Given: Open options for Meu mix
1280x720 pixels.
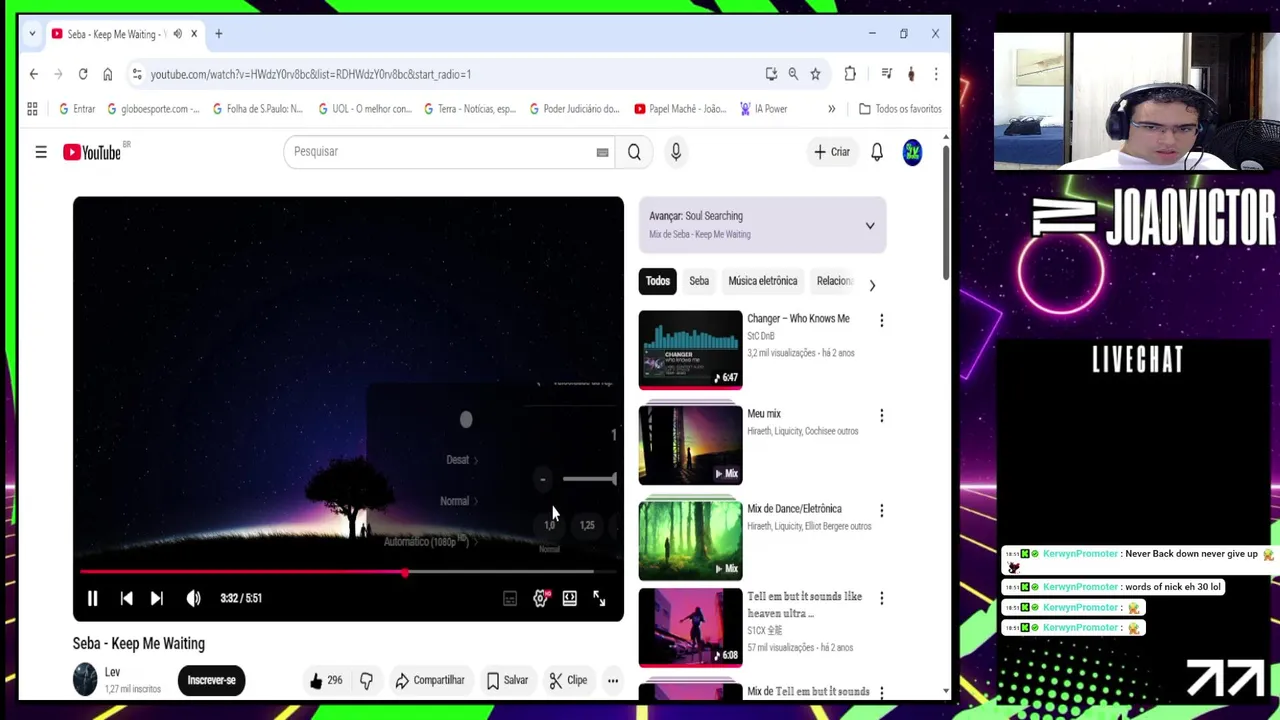Looking at the screenshot, I should tap(882, 416).
